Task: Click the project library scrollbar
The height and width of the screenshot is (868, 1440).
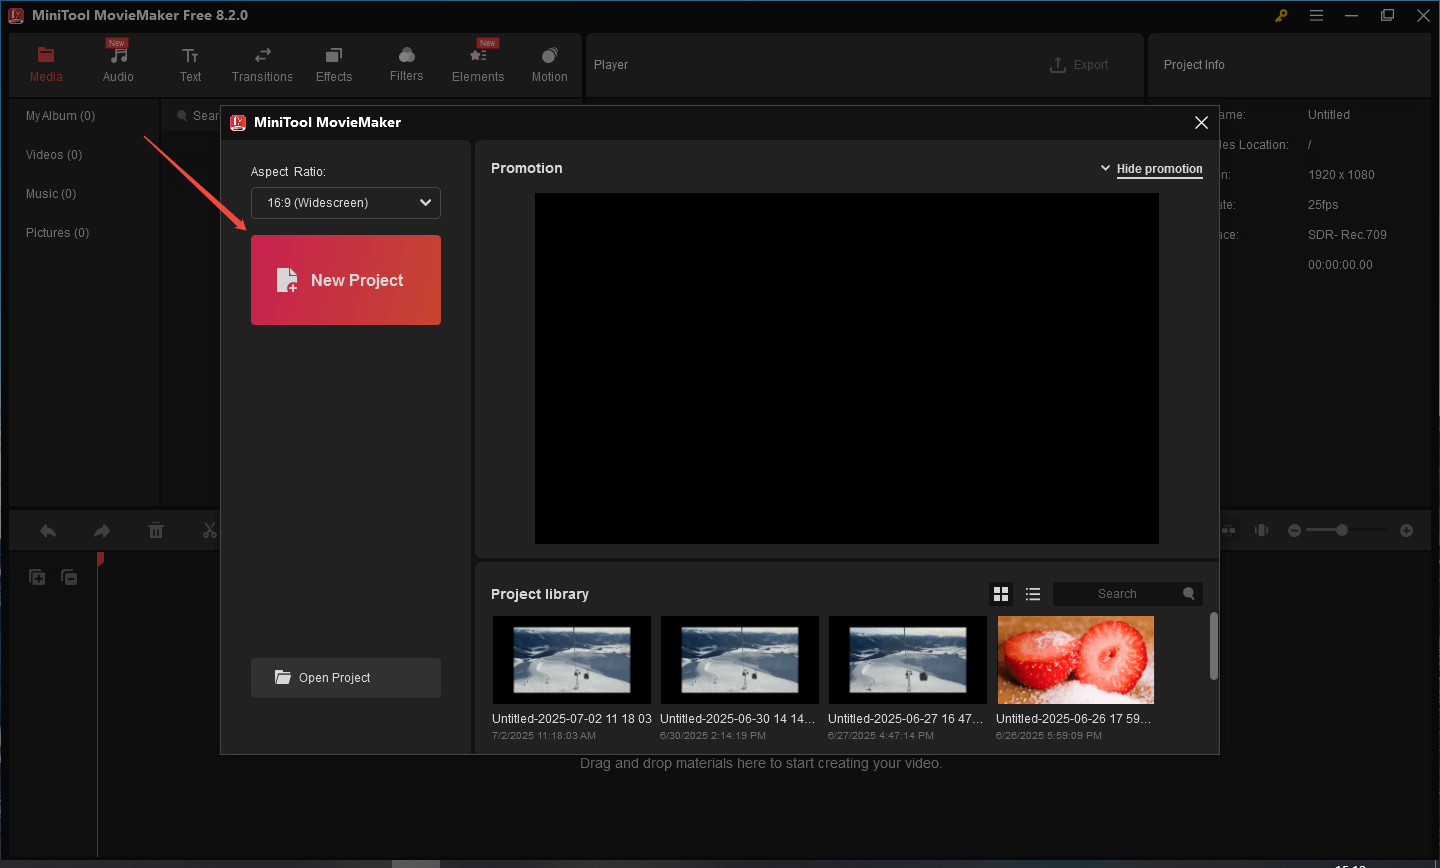Action: pyautogui.click(x=1214, y=646)
